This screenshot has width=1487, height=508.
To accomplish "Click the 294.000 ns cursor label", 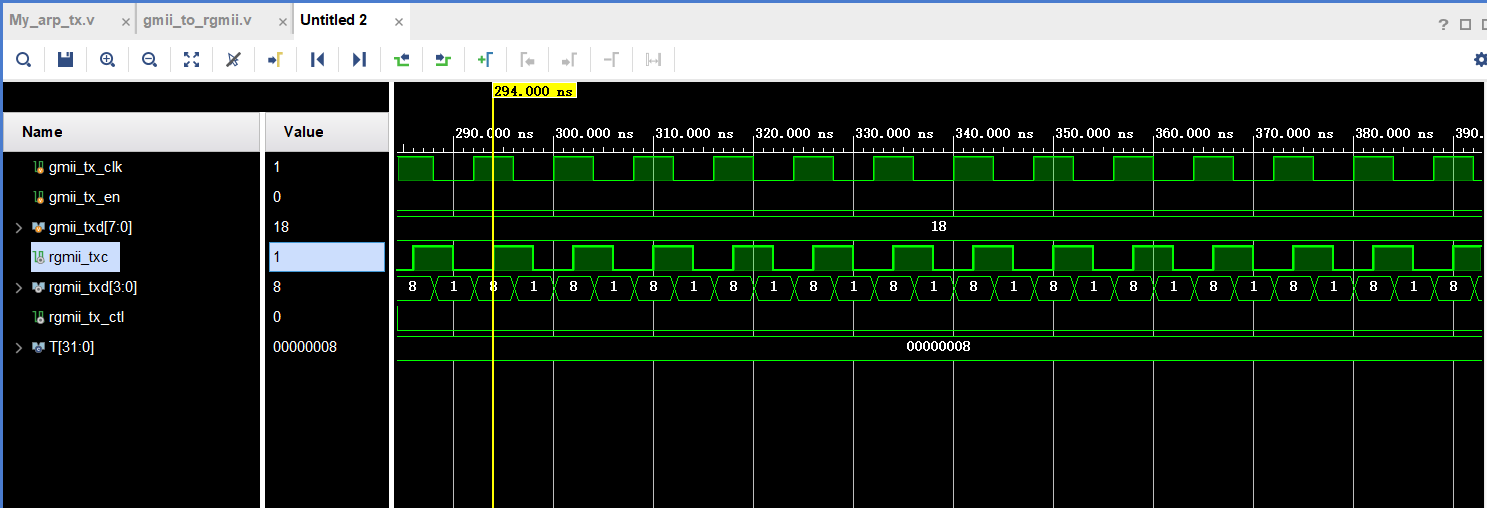I will pyautogui.click(x=534, y=91).
